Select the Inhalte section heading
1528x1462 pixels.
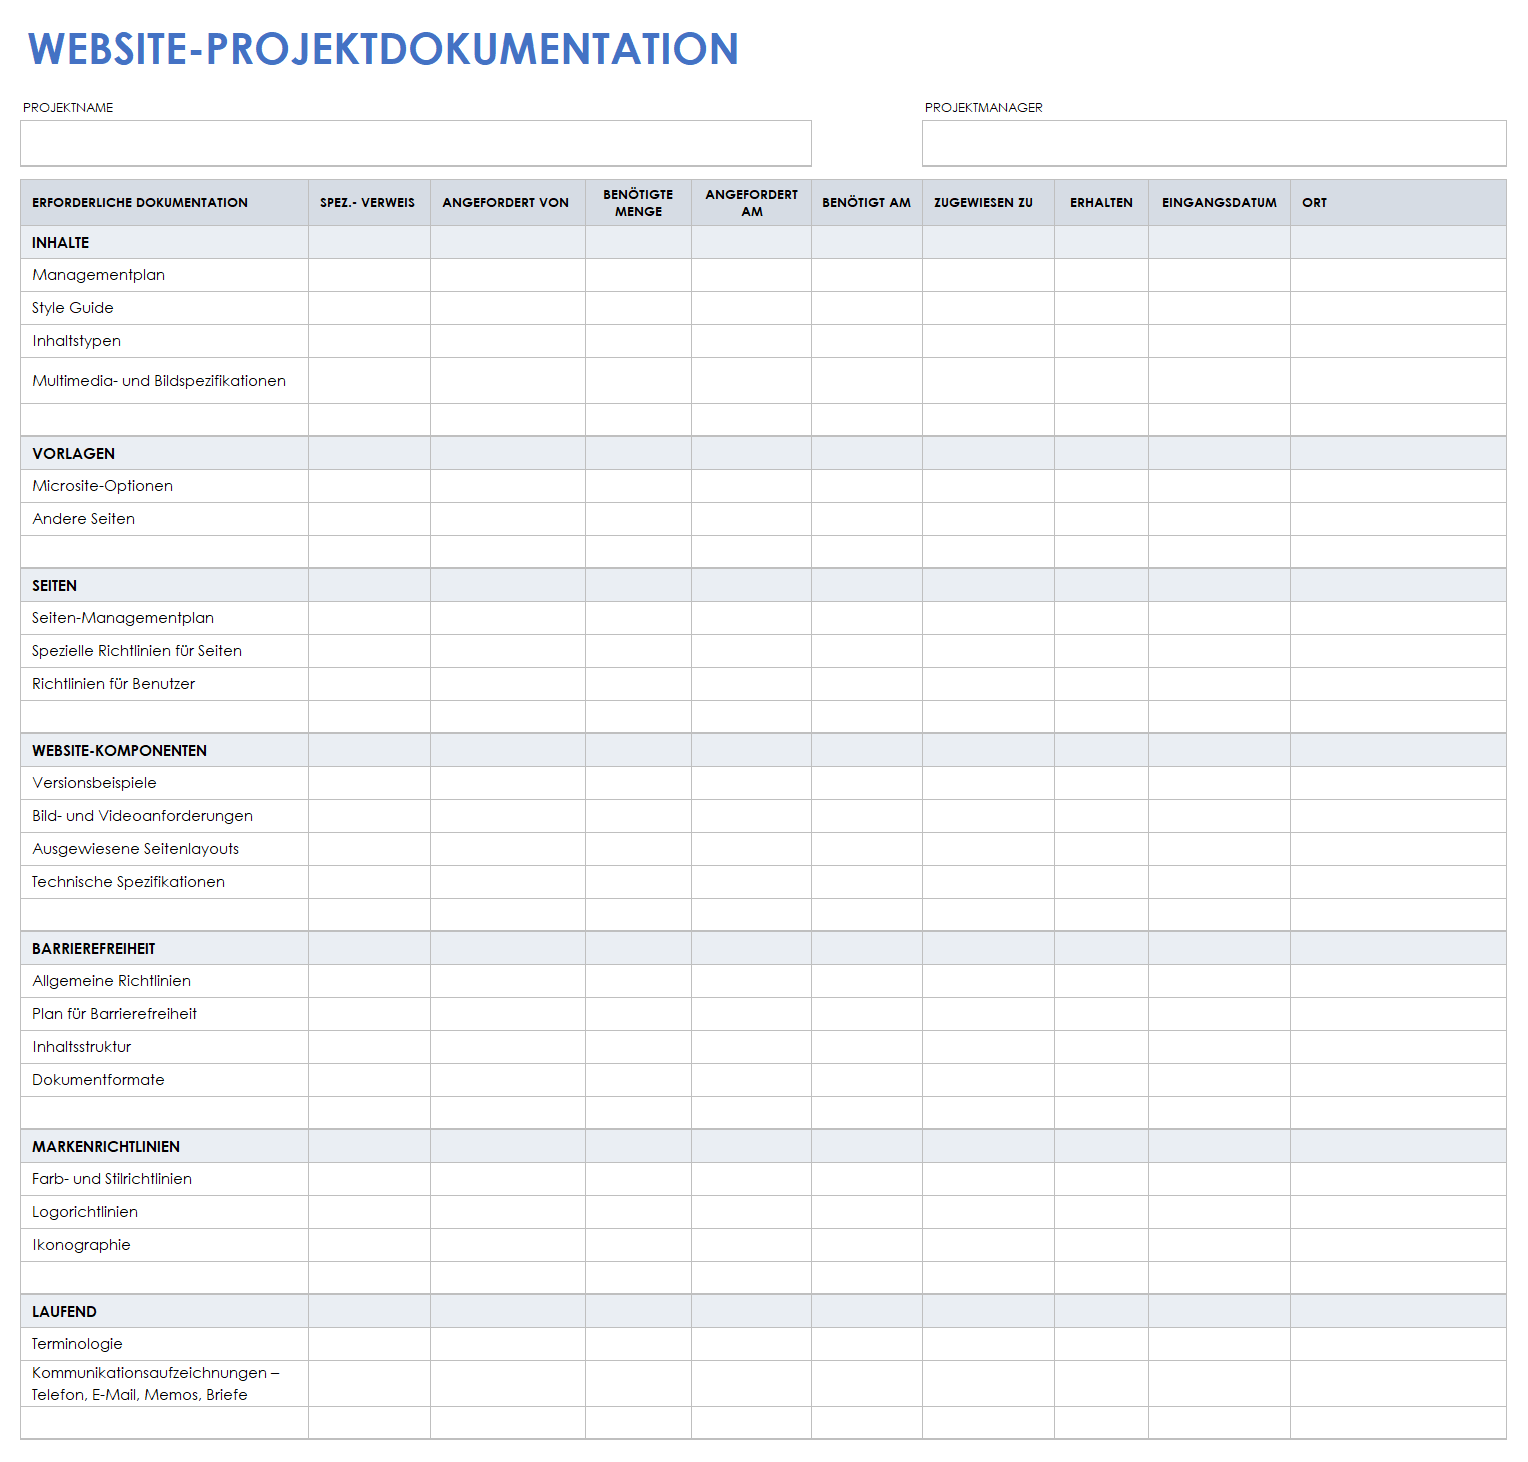click(x=61, y=243)
